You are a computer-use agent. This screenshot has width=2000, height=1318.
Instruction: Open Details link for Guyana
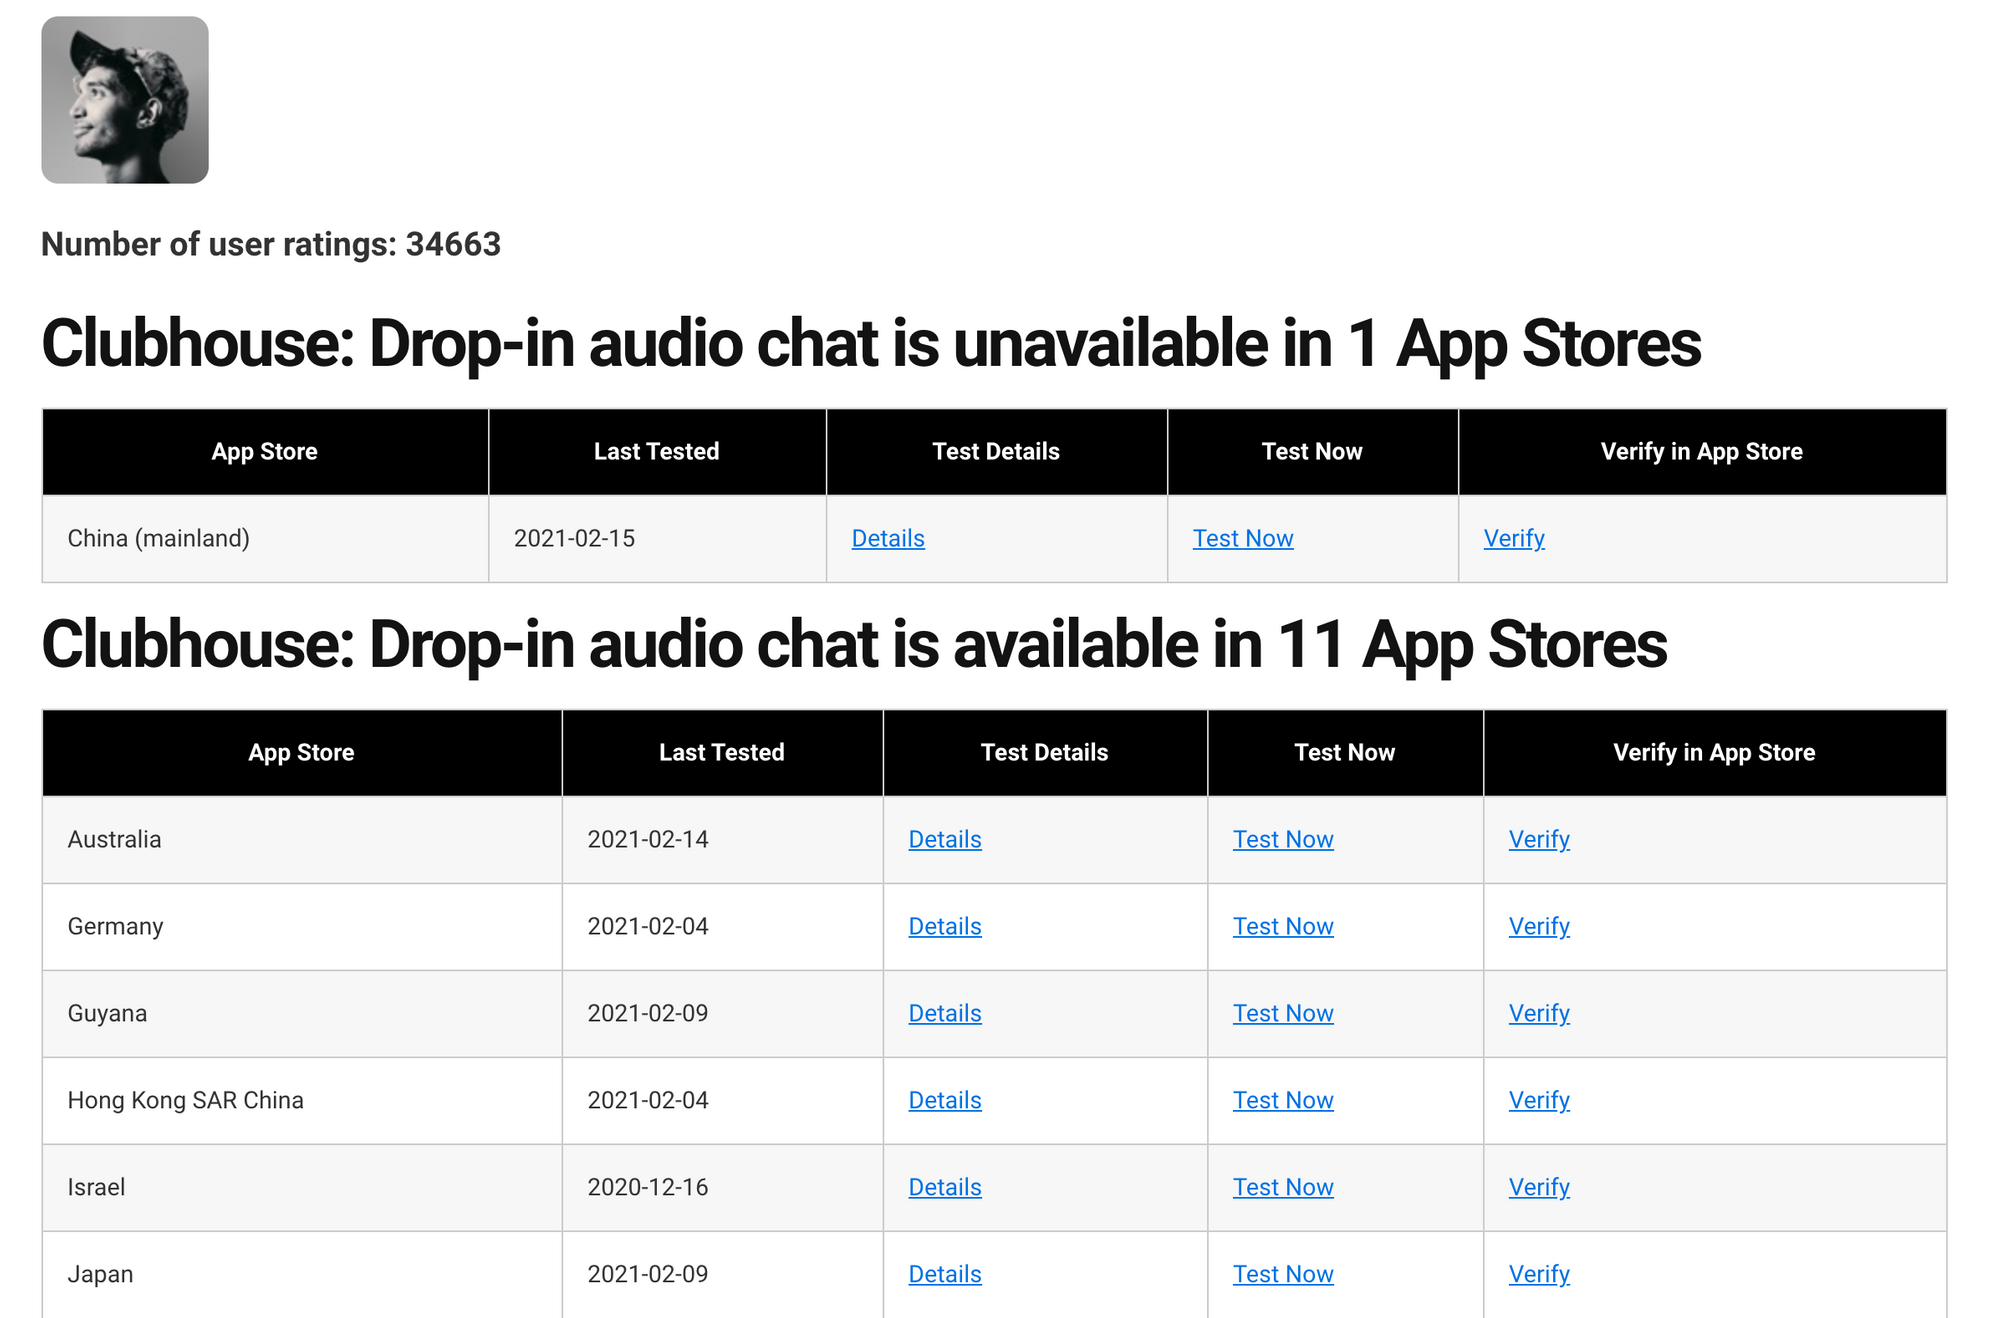click(x=945, y=1014)
